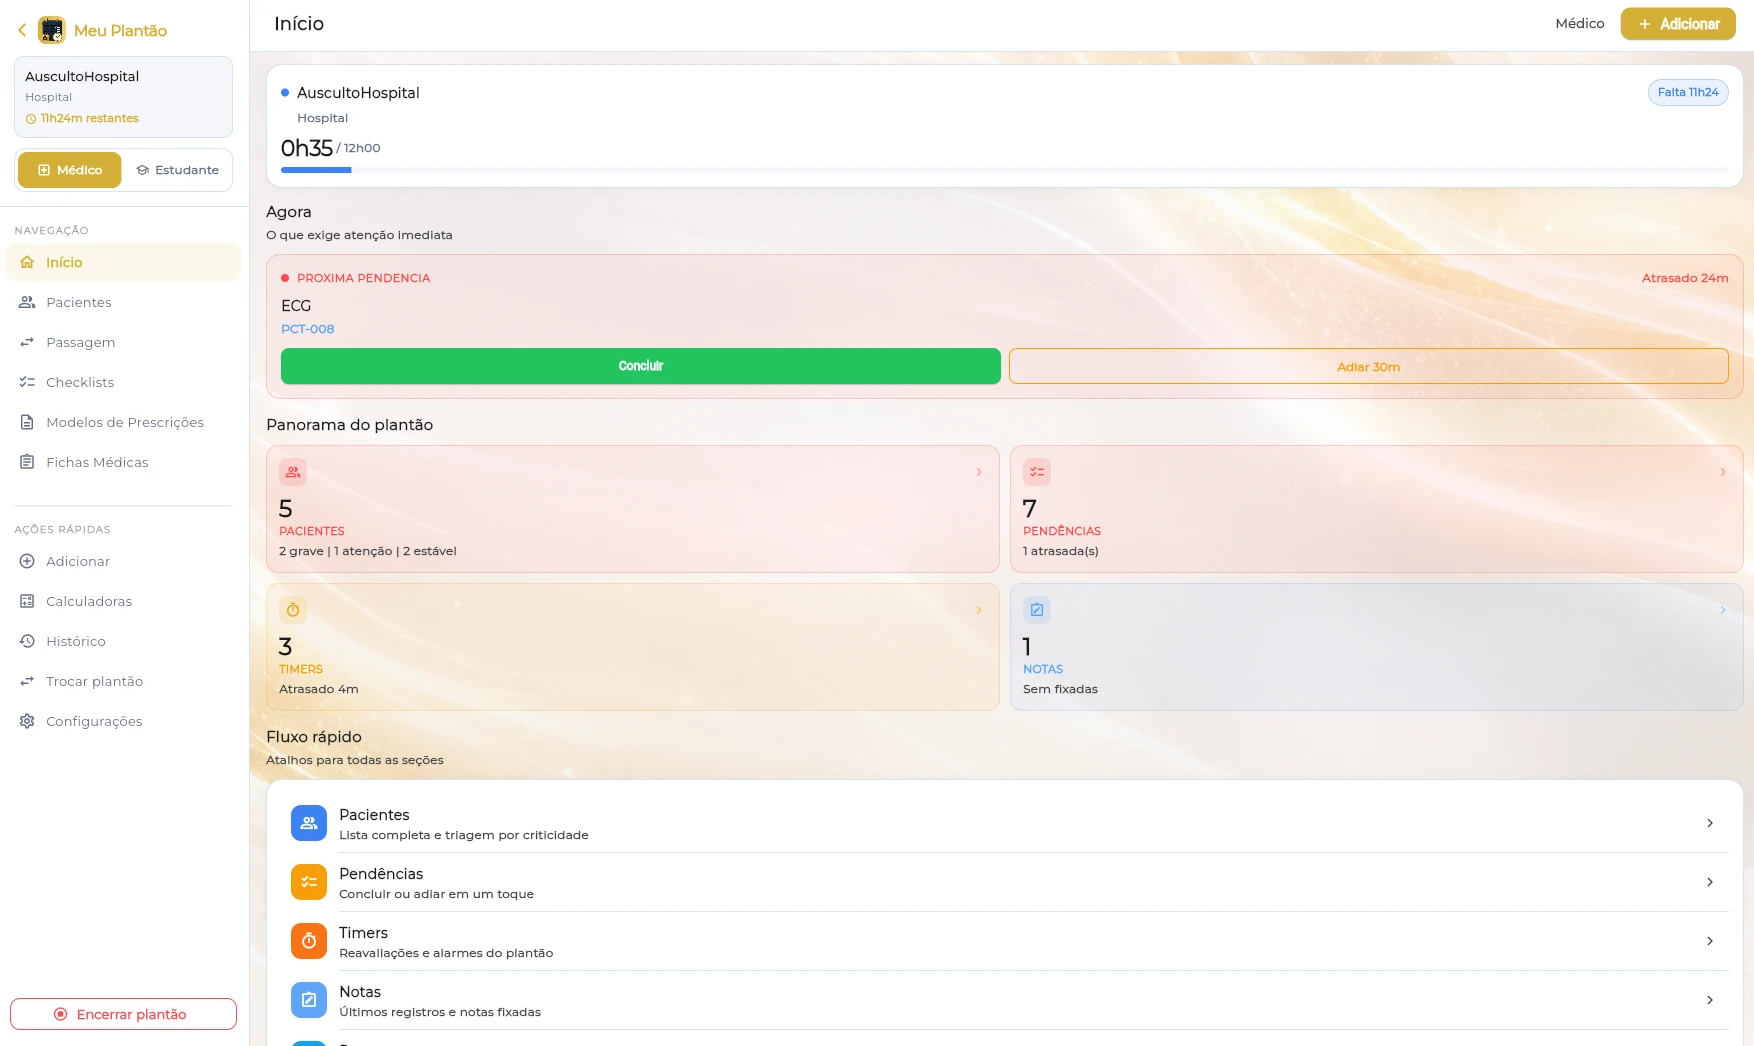The image size is (1754, 1046).
Task: Open Fichas Médicas menu item
Action: (123, 462)
